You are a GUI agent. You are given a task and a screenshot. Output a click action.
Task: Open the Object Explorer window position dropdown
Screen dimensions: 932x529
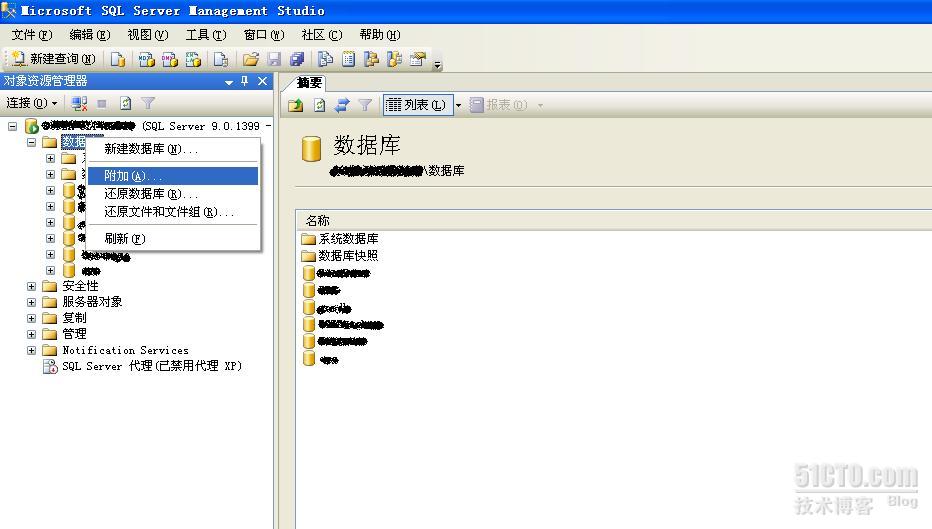(229, 82)
